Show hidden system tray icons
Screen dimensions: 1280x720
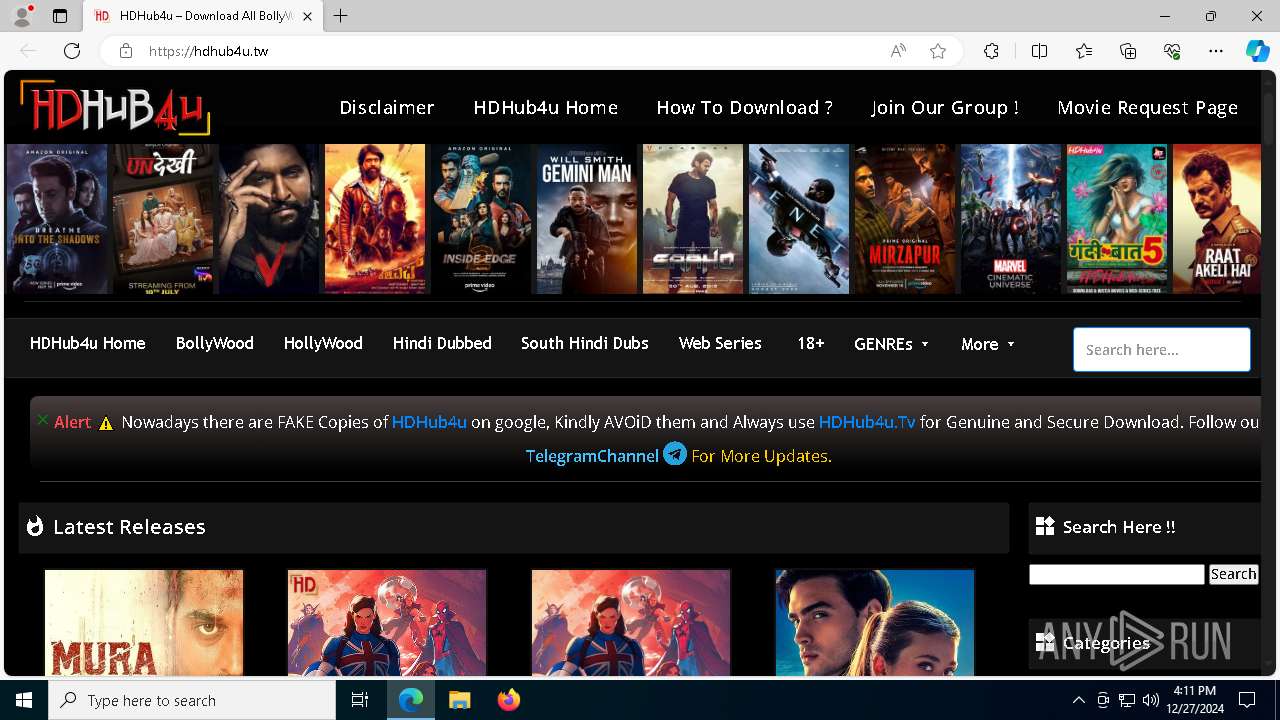(1078, 700)
